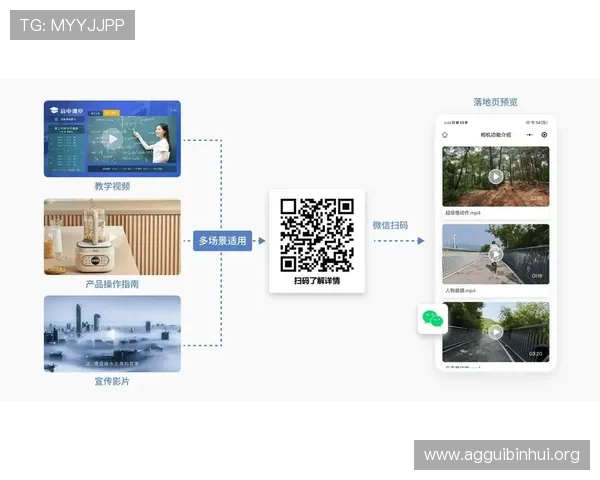Image resolution: width=600 pixels, height=480 pixels.
Task: Open the 产品操作指南 appliance thumbnail
Action: click(112, 237)
